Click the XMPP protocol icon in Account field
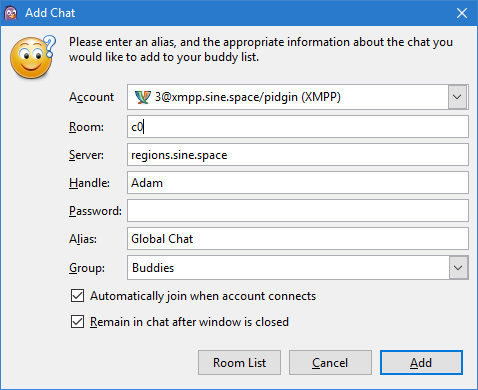The image size is (478, 390). [143, 97]
